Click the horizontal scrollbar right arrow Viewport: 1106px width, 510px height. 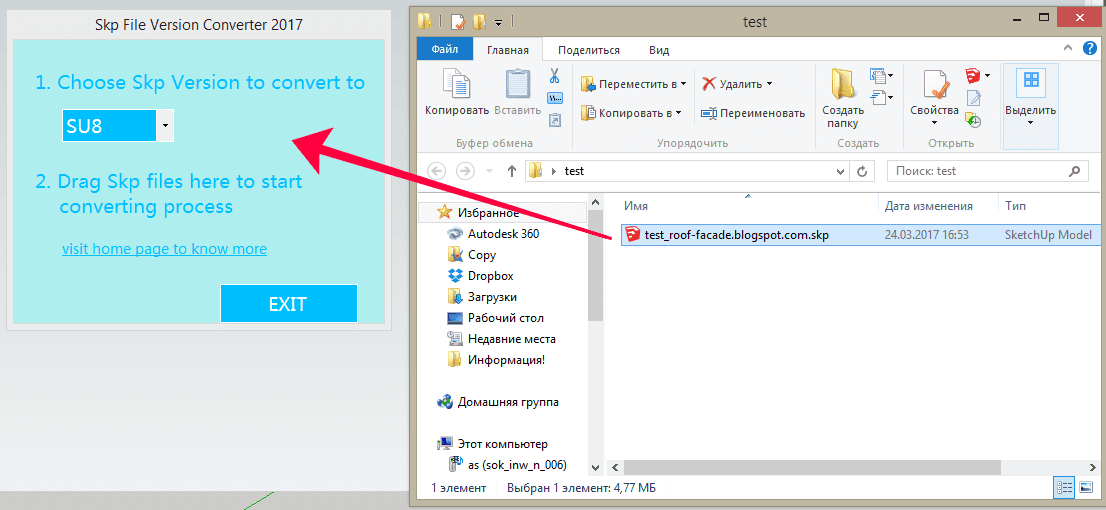tap(1093, 468)
